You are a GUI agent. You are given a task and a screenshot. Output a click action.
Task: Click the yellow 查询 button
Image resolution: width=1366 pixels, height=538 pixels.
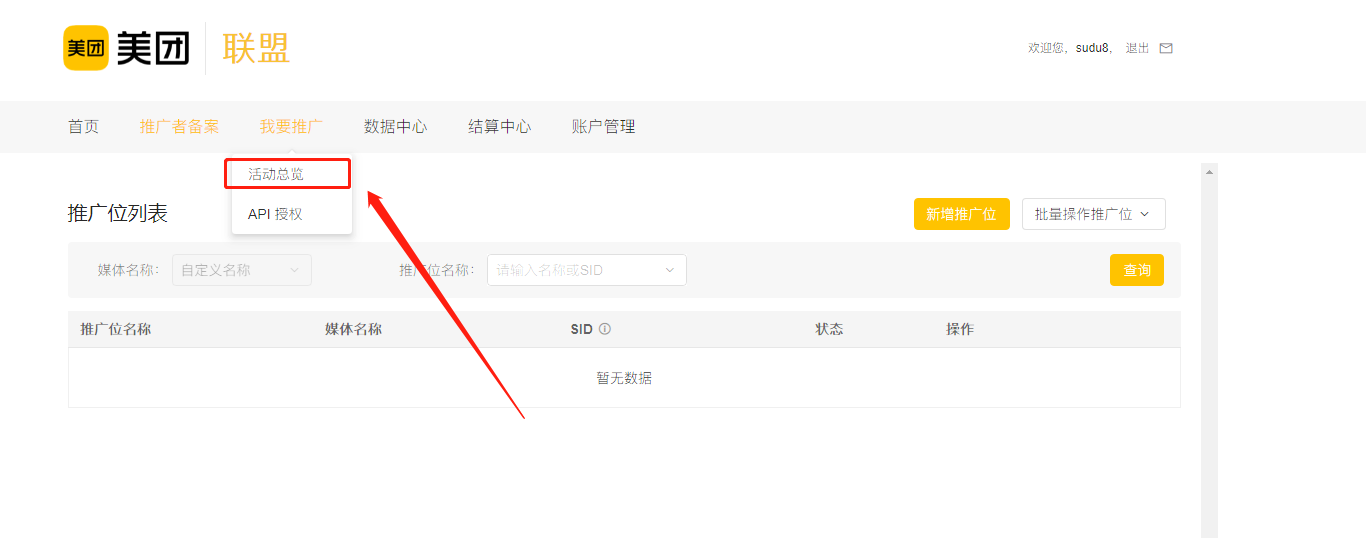click(x=1136, y=270)
